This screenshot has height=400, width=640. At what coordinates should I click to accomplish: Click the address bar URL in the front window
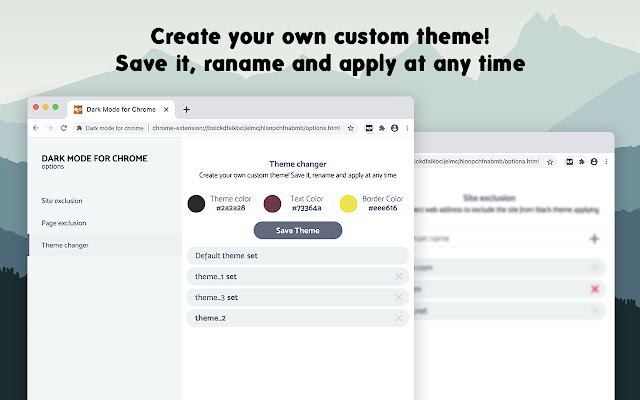click(246, 128)
